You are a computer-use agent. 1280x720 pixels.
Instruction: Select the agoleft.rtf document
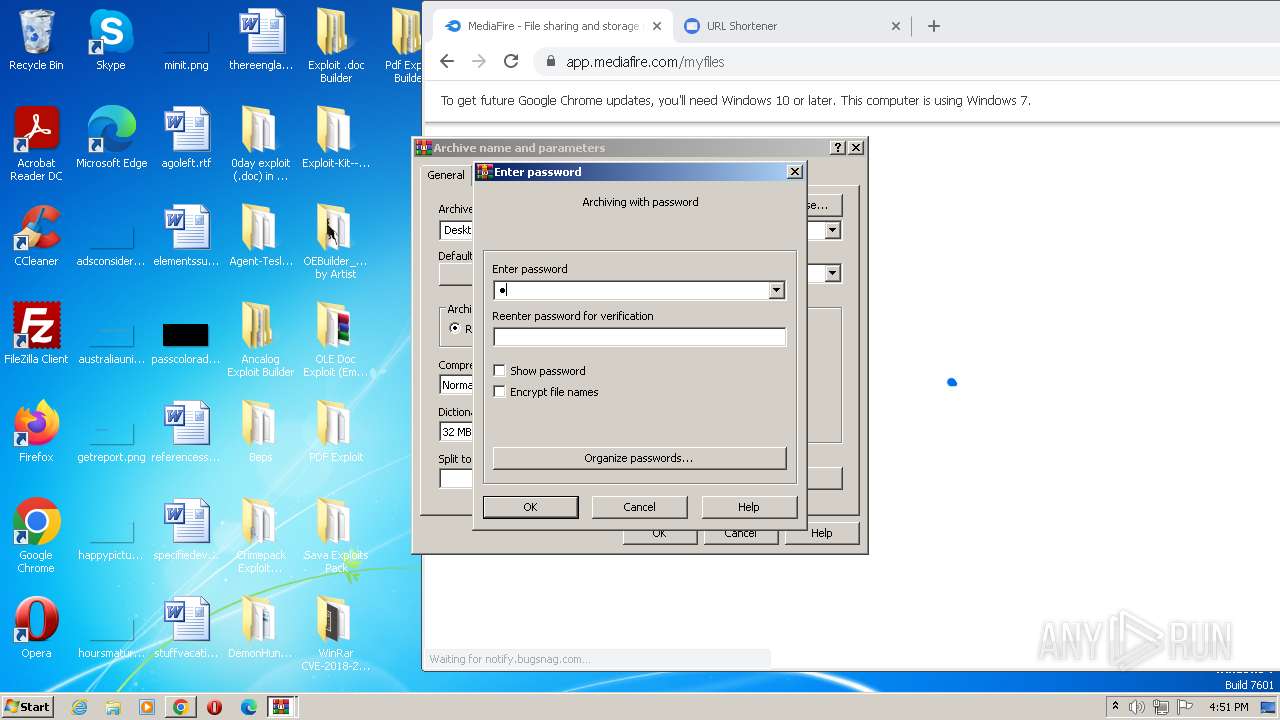[186, 138]
